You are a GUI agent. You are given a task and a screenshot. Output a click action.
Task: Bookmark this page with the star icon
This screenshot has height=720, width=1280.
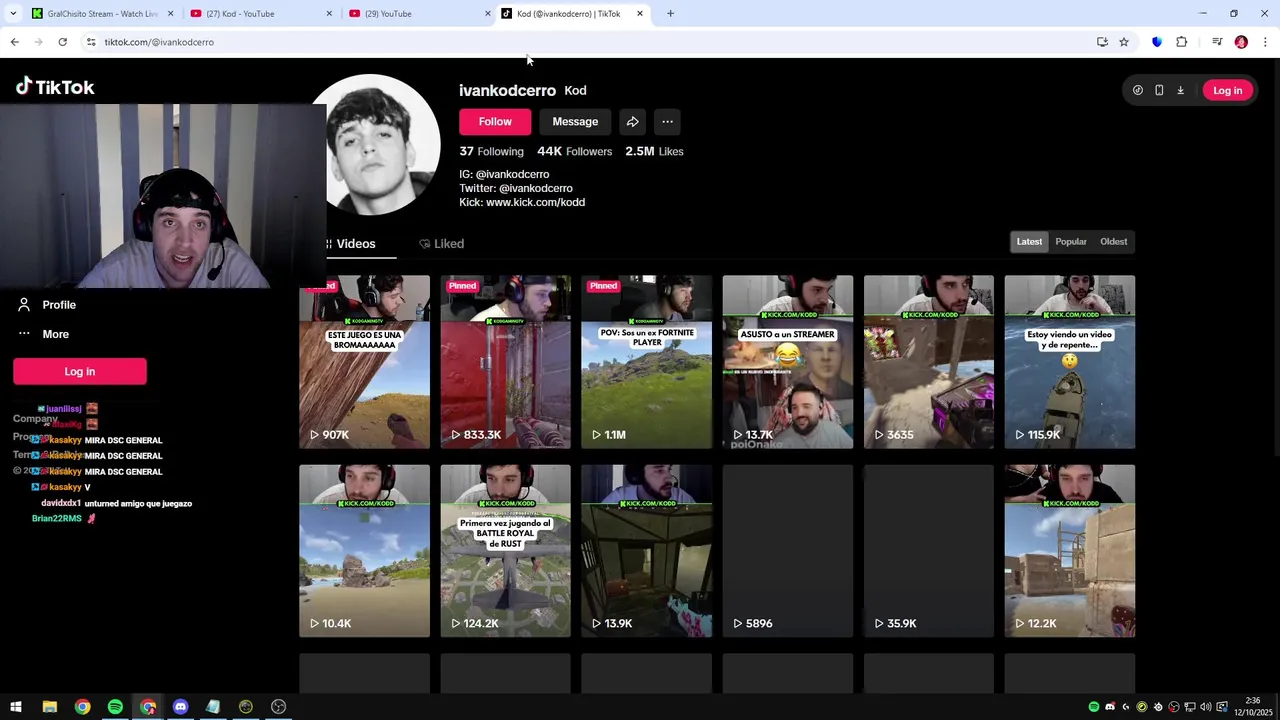pyautogui.click(x=1124, y=42)
